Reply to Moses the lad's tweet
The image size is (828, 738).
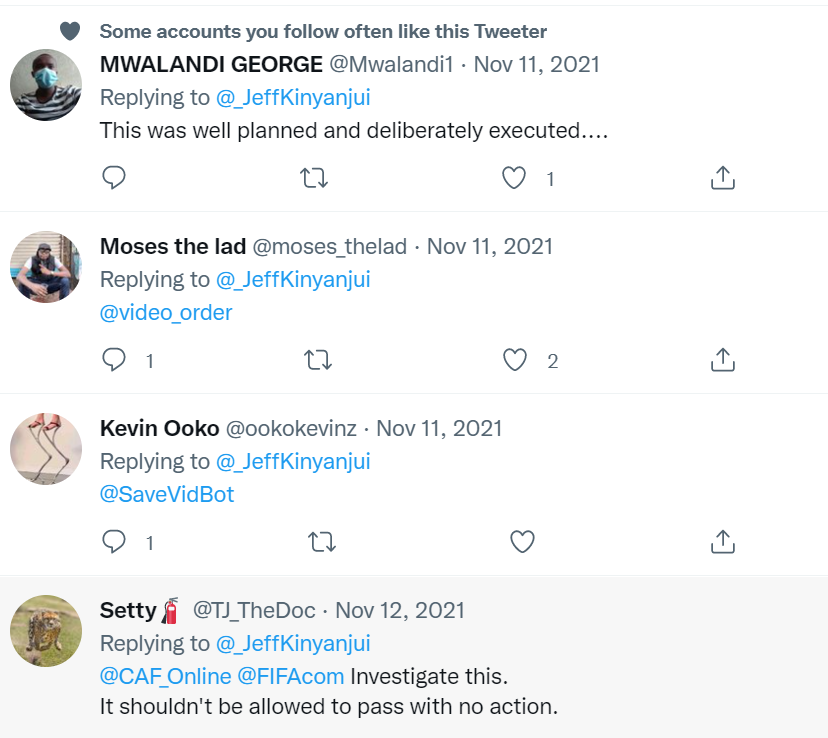tap(115, 360)
